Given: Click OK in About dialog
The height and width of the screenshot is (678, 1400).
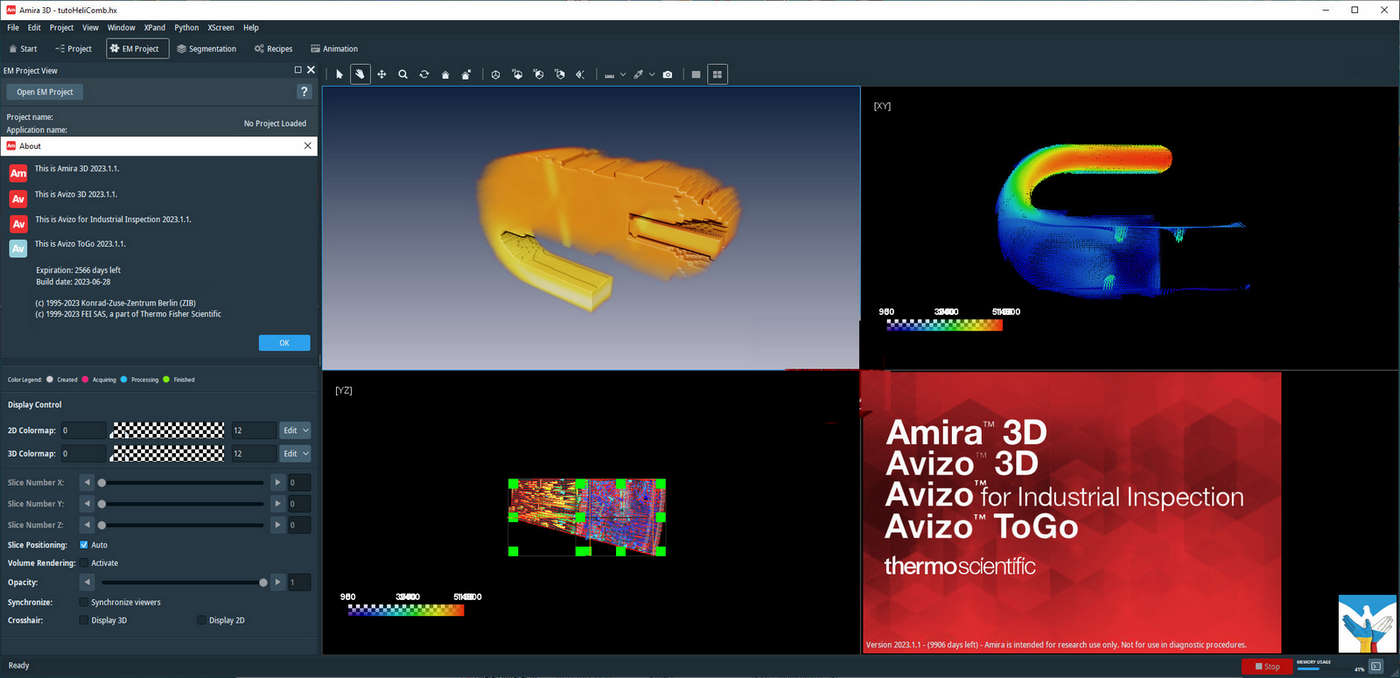Looking at the screenshot, I should (284, 343).
